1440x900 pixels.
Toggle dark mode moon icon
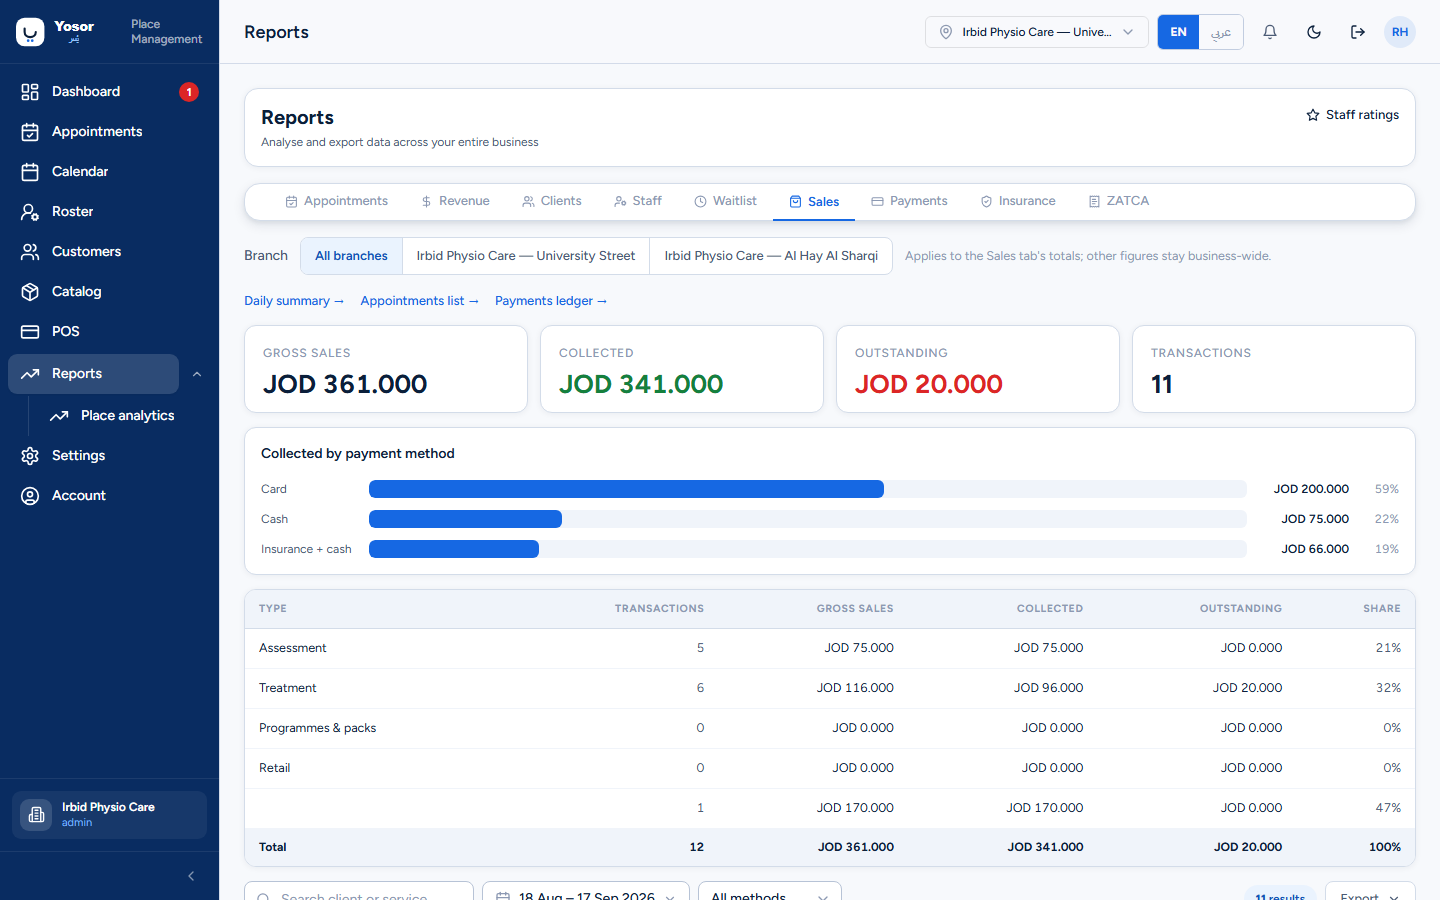click(x=1314, y=32)
